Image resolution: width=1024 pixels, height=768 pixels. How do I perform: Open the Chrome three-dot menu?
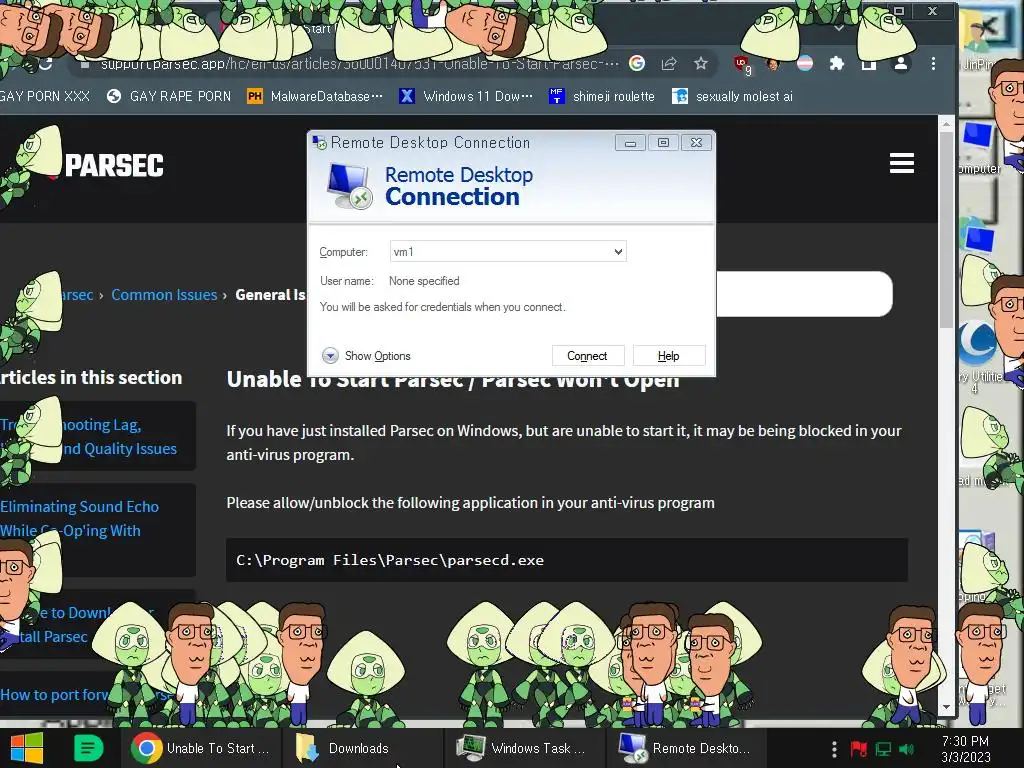(933, 63)
